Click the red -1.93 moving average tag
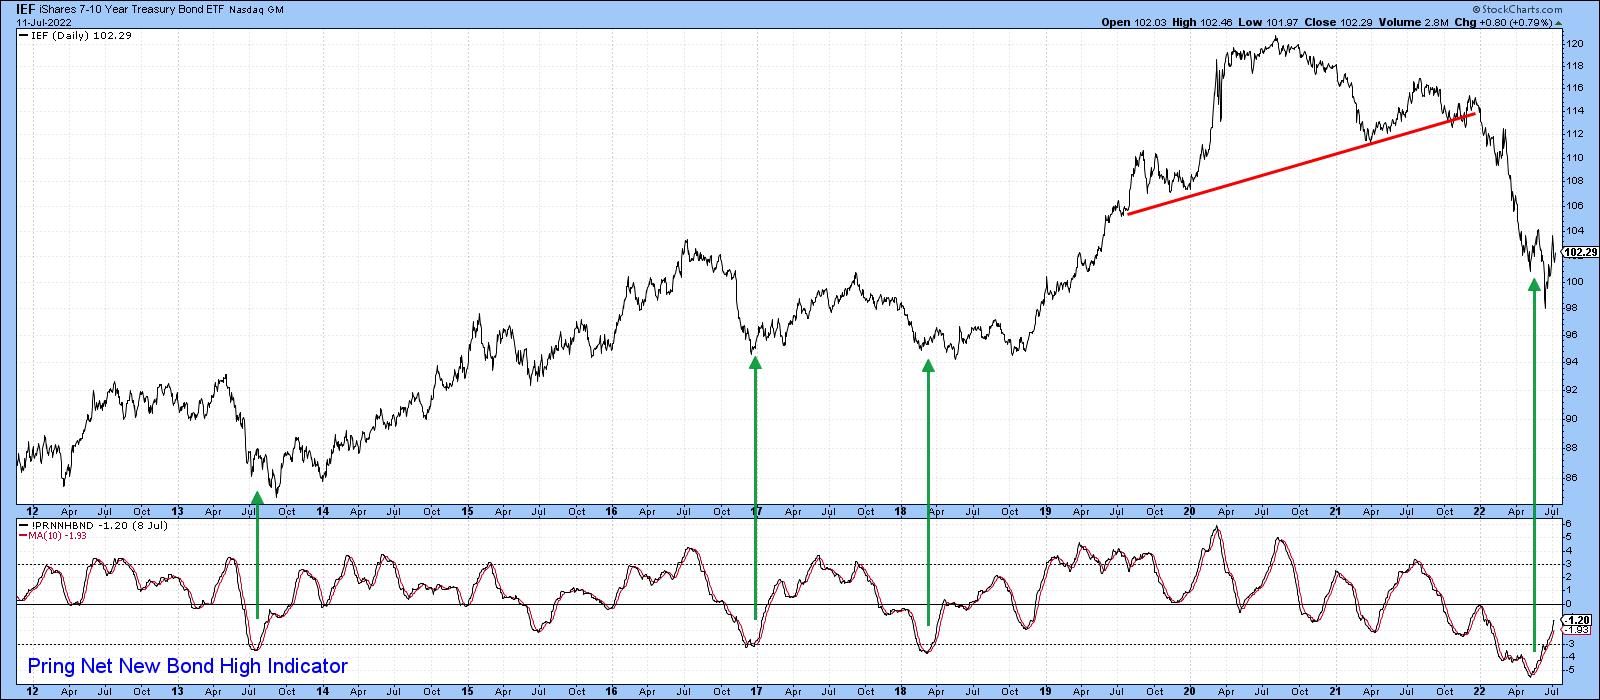The width and height of the screenshot is (1600, 700). coord(1576,630)
